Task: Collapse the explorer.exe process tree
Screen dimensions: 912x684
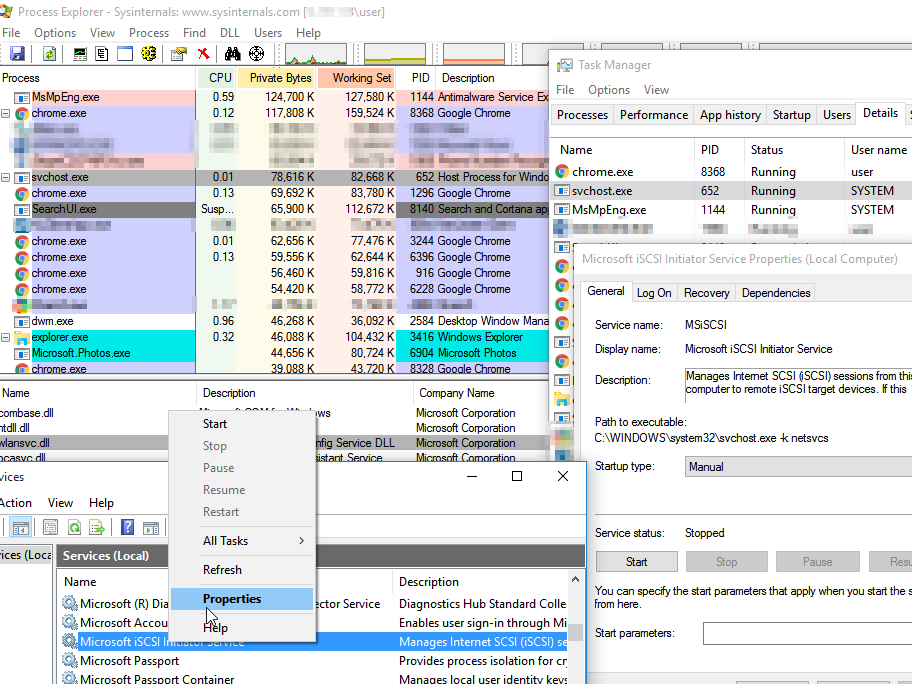Action: (x=5, y=337)
